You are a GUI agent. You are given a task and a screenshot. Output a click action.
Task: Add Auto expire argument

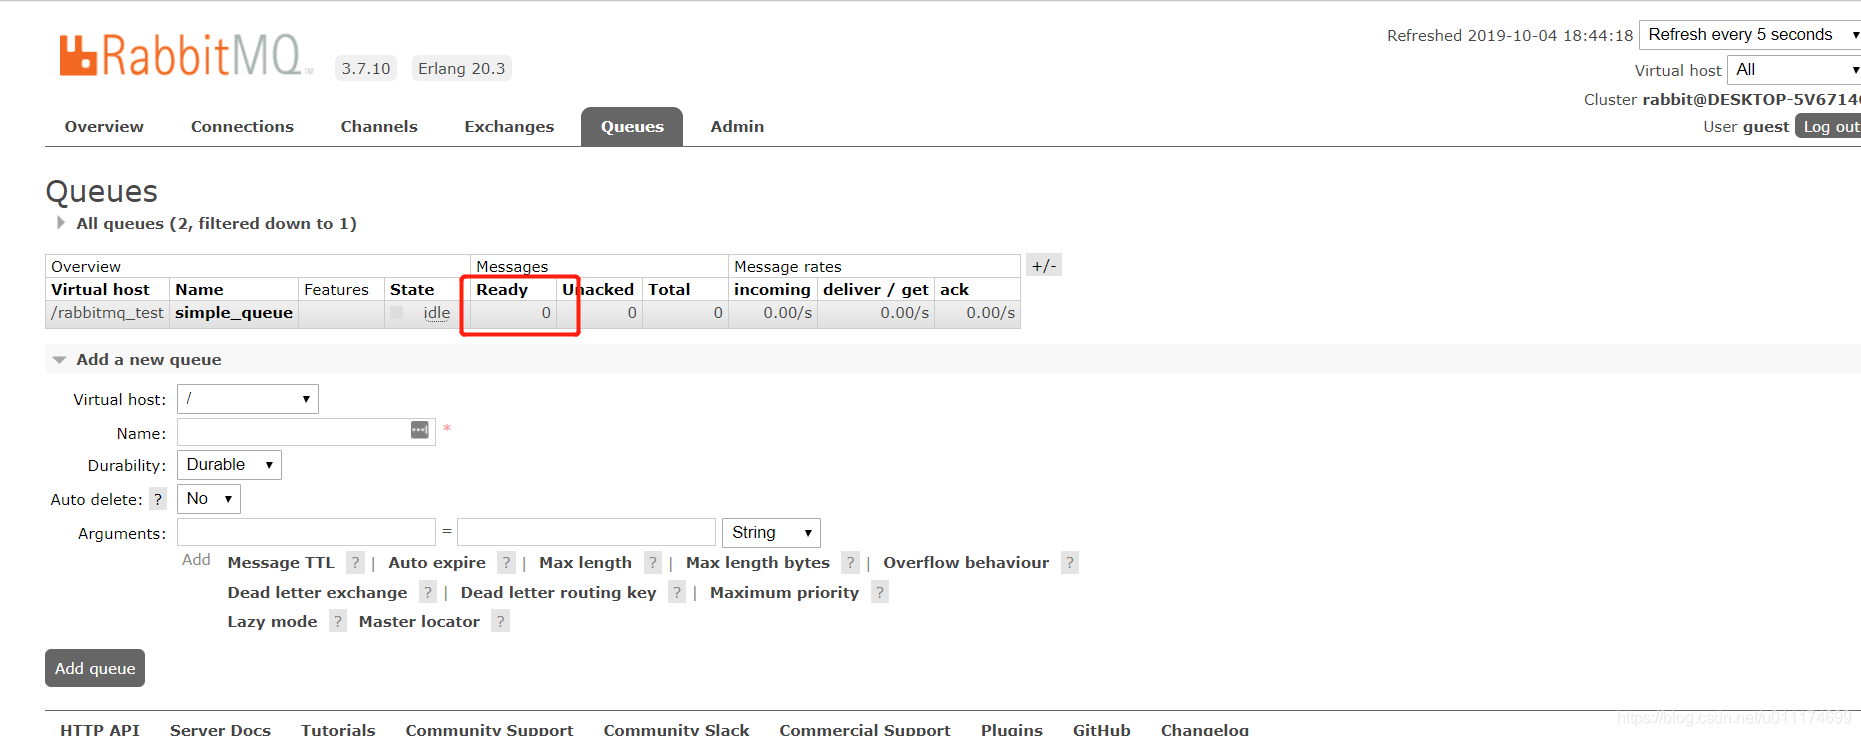[437, 563]
